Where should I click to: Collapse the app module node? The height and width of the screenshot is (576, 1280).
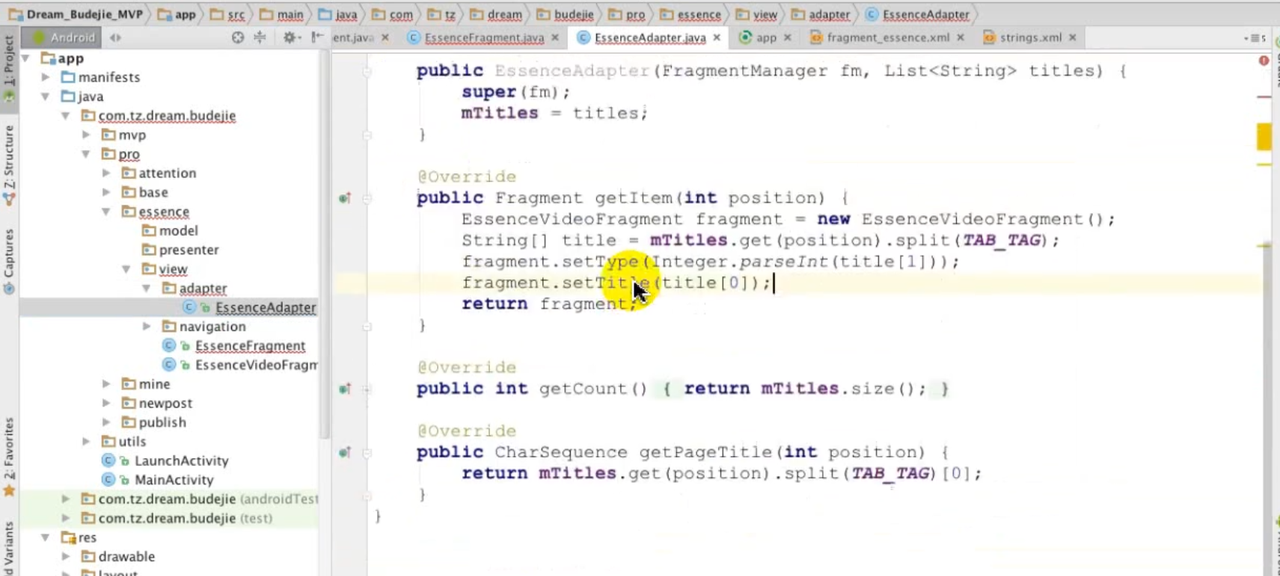(x=26, y=58)
